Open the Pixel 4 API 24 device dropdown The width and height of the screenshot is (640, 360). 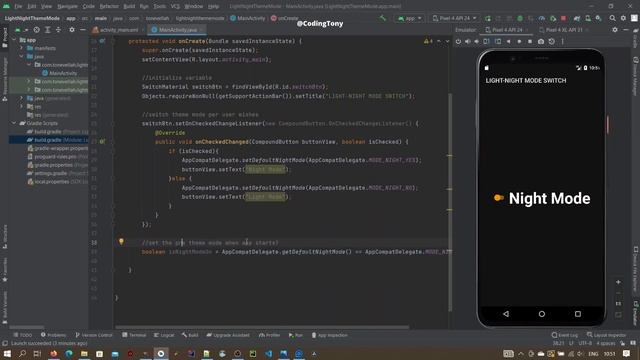tap(454, 18)
